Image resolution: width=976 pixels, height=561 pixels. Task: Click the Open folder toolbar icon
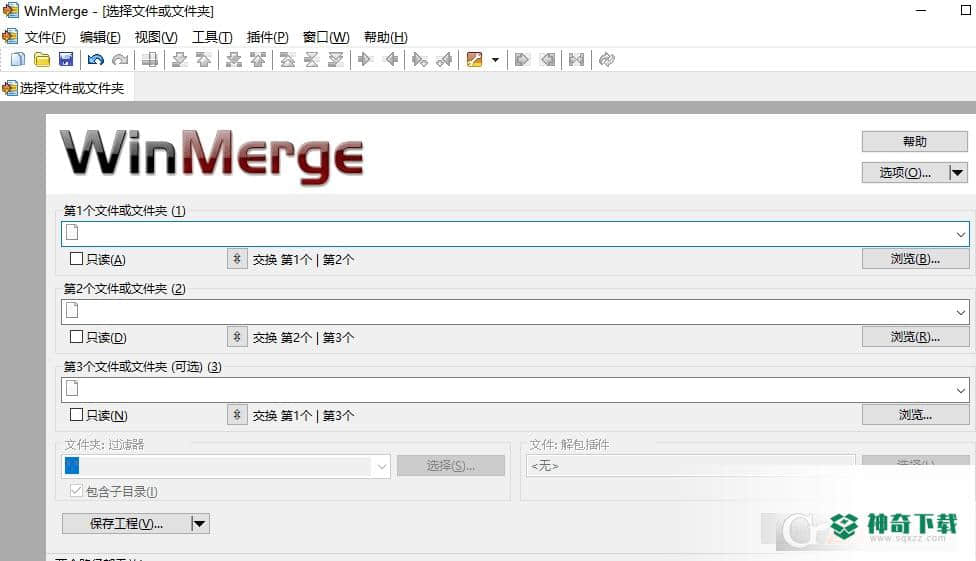pyautogui.click(x=42, y=60)
